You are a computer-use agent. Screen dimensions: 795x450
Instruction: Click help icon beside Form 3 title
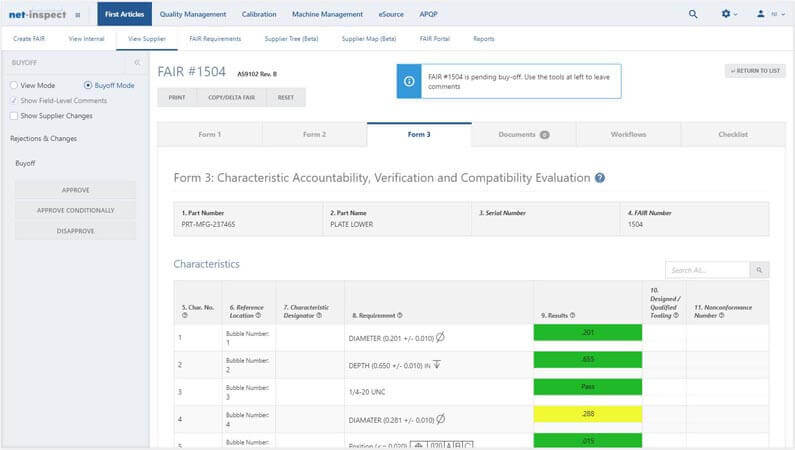coord(600,178)
